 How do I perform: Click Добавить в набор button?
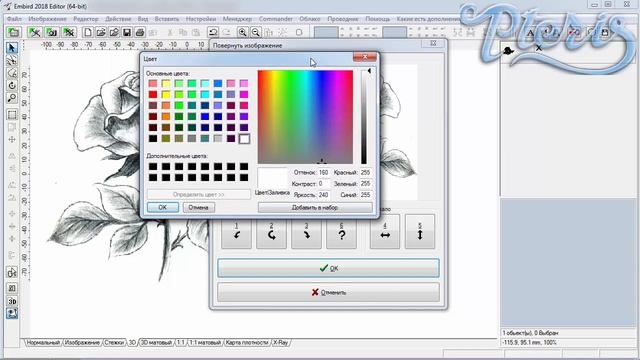pyautogui.click(x=315, y=207)
